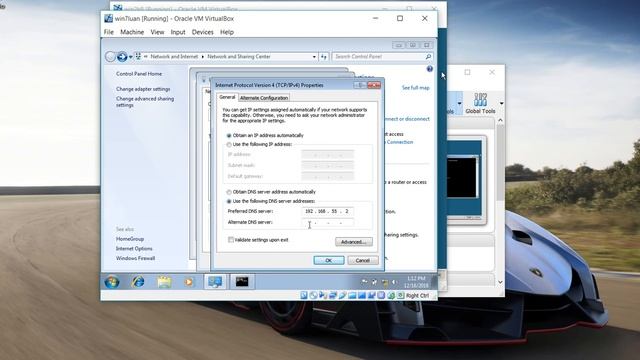
Task: Click VirtualBox Manager scrollbar down arrow
Action: click(500, 282)
